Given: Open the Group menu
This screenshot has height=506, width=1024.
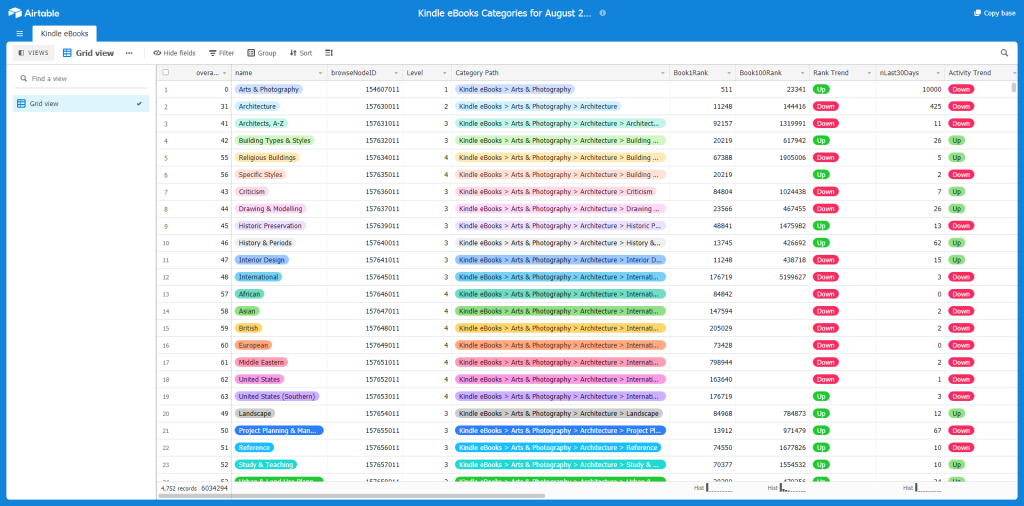Looking at the screenshot, I should [x=262, y=53].
